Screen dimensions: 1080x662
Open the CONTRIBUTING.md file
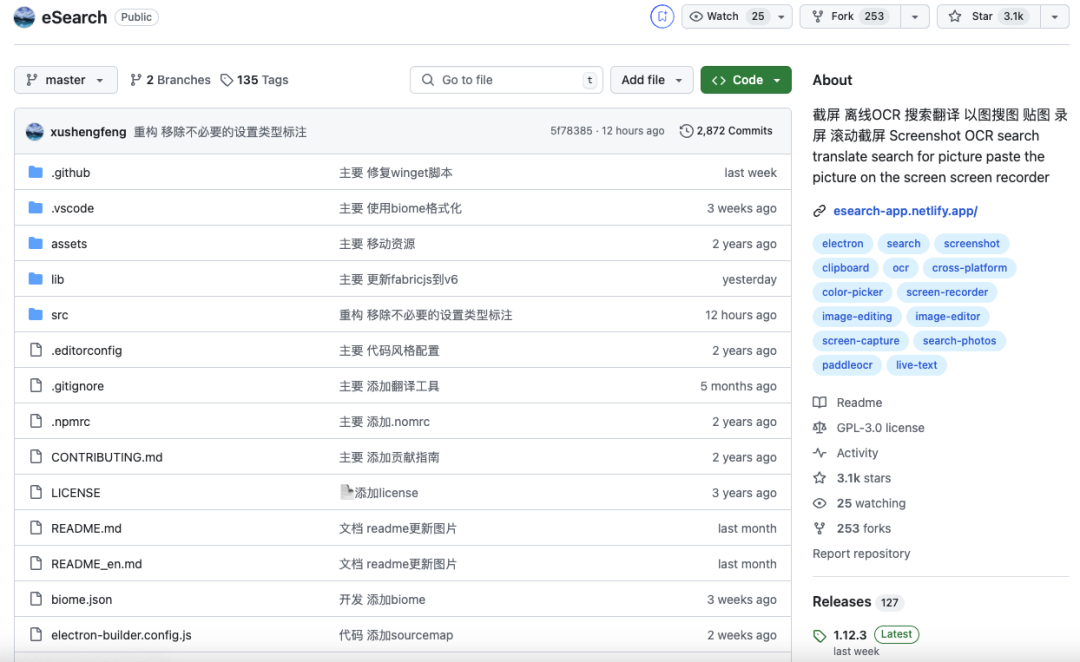[107, 457]
